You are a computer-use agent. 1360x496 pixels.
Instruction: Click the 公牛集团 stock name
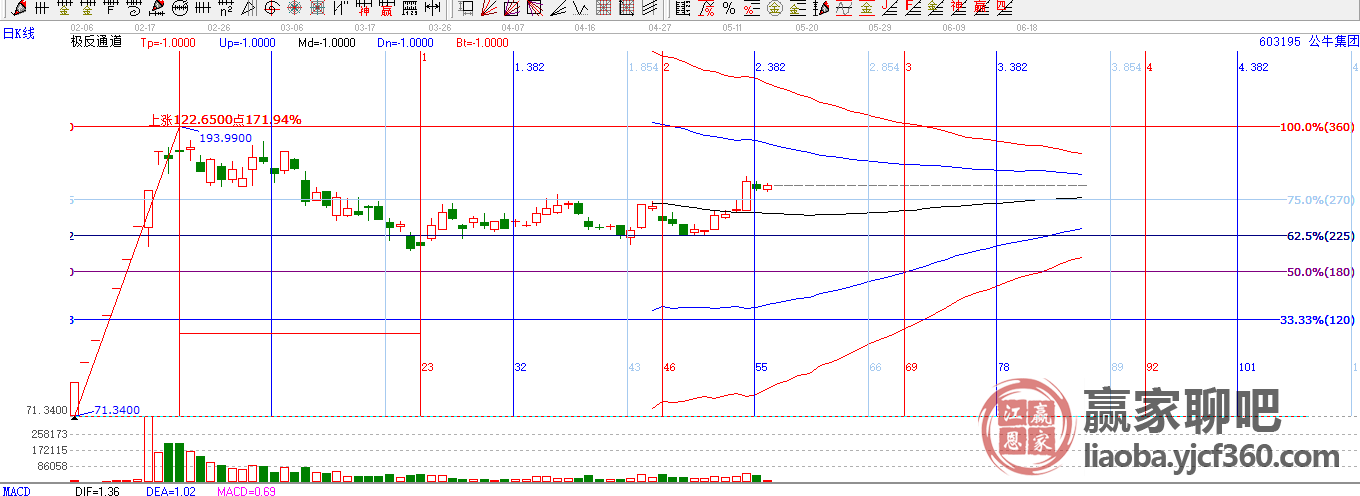click(1334, 42)
